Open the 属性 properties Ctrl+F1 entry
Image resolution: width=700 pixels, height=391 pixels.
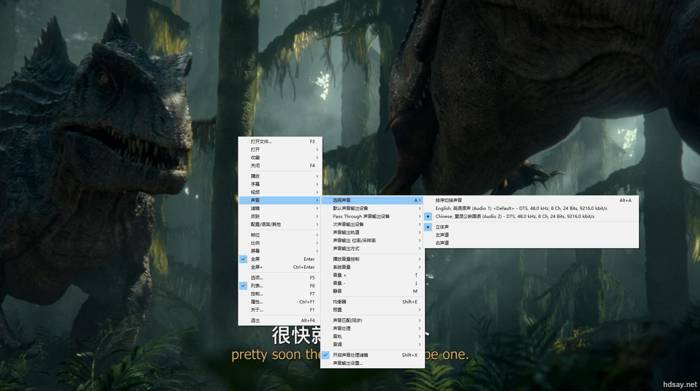280,302
